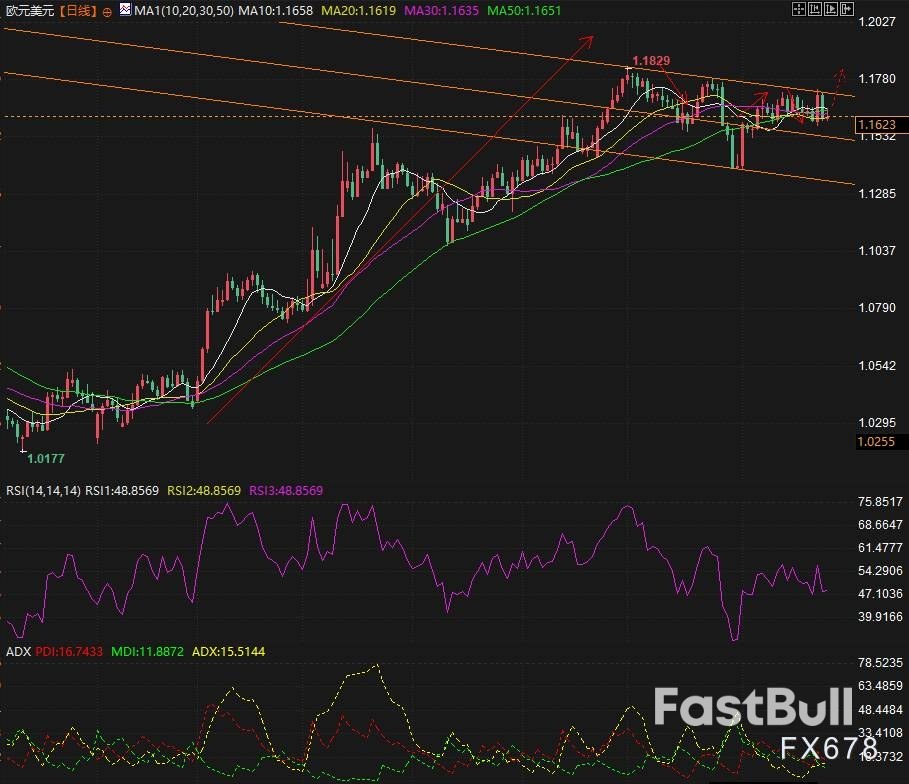Click the crosshair cursor icon in top toolbar

click(797, 11)
